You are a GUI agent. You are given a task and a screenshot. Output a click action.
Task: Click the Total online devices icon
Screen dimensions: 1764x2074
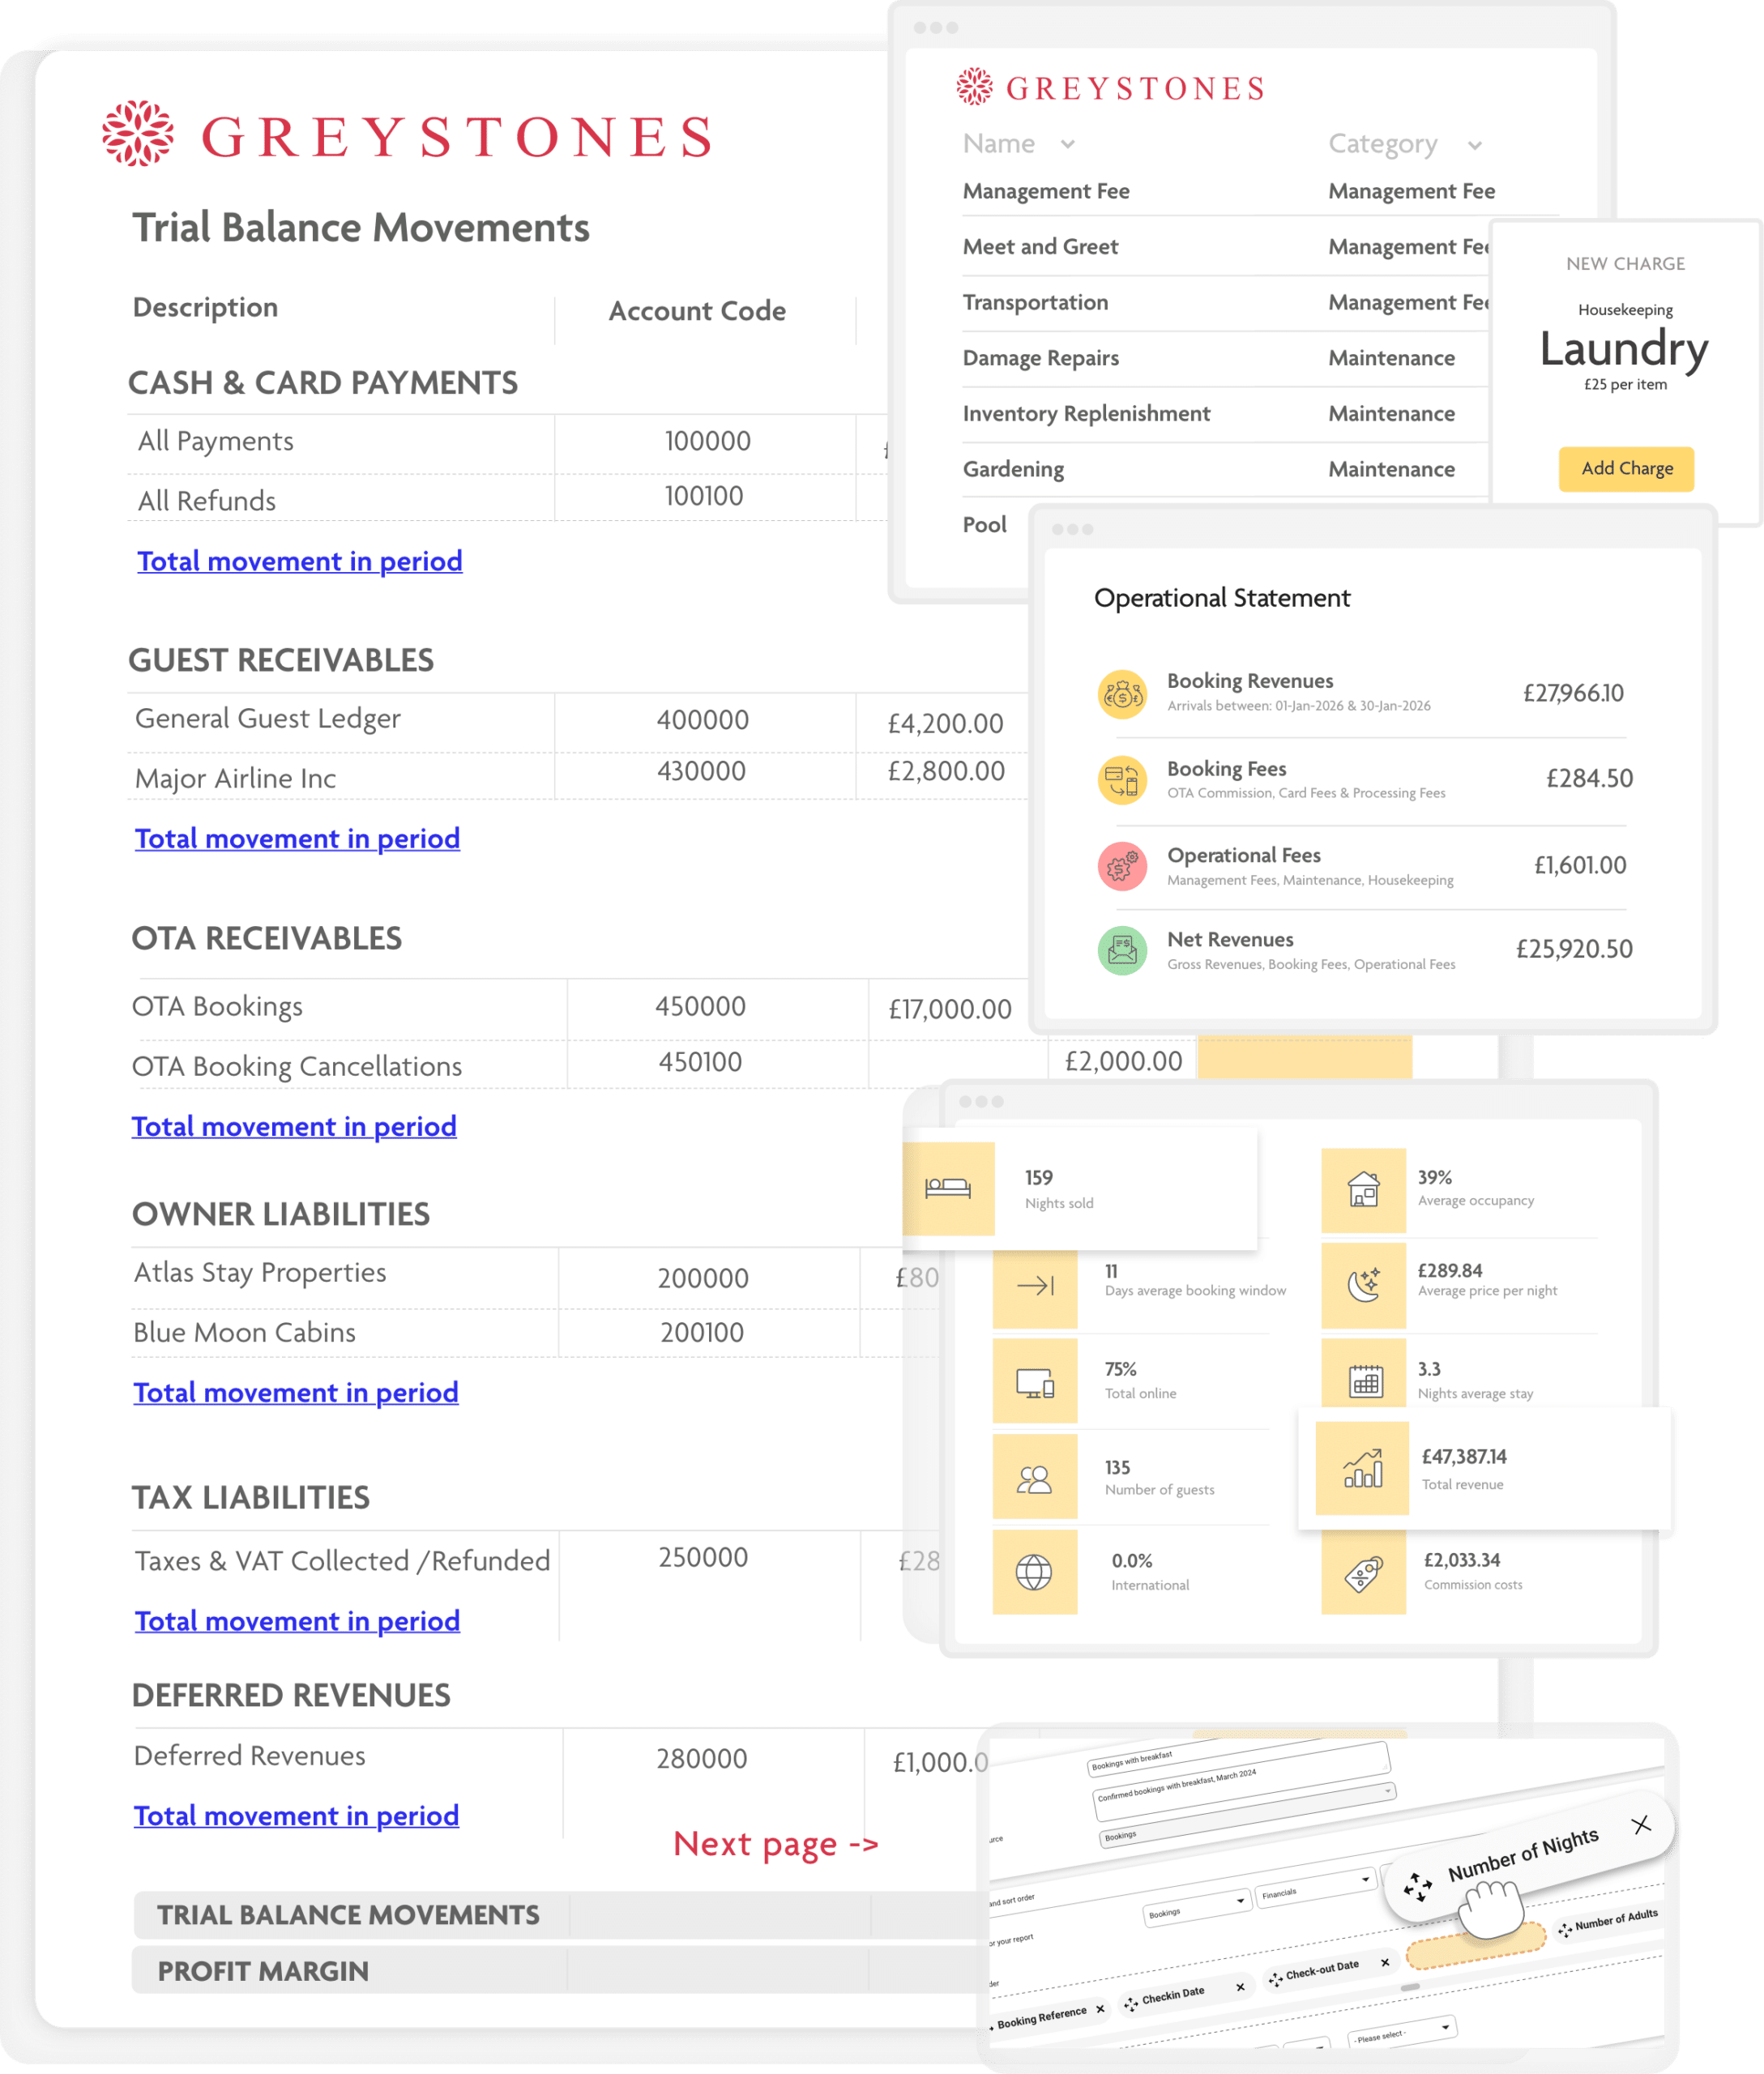point(1035,1382)
